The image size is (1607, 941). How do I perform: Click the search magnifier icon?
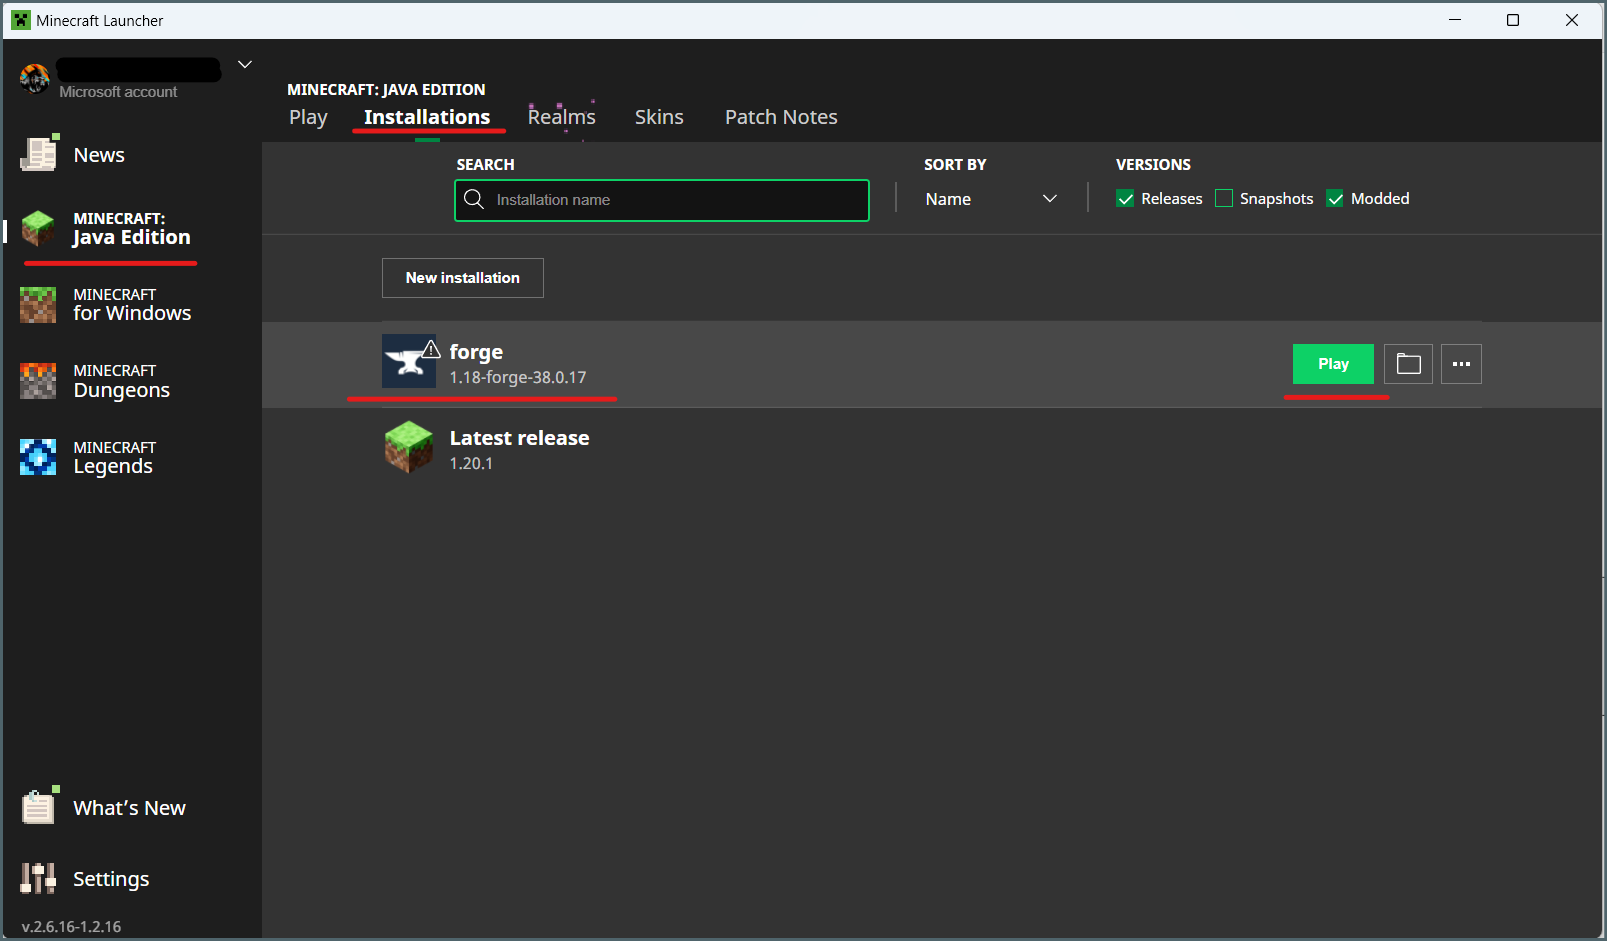(x=474, y=199)
